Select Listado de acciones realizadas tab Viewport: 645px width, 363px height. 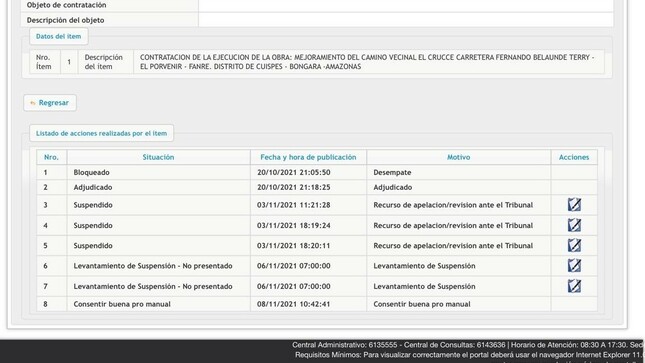click(101, 133)
